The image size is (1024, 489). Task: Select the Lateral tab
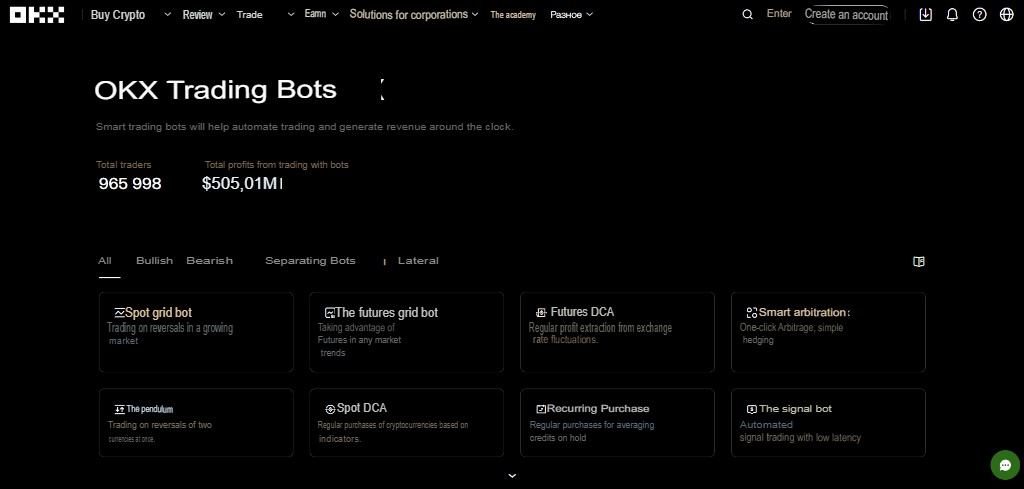pos(418,260)
